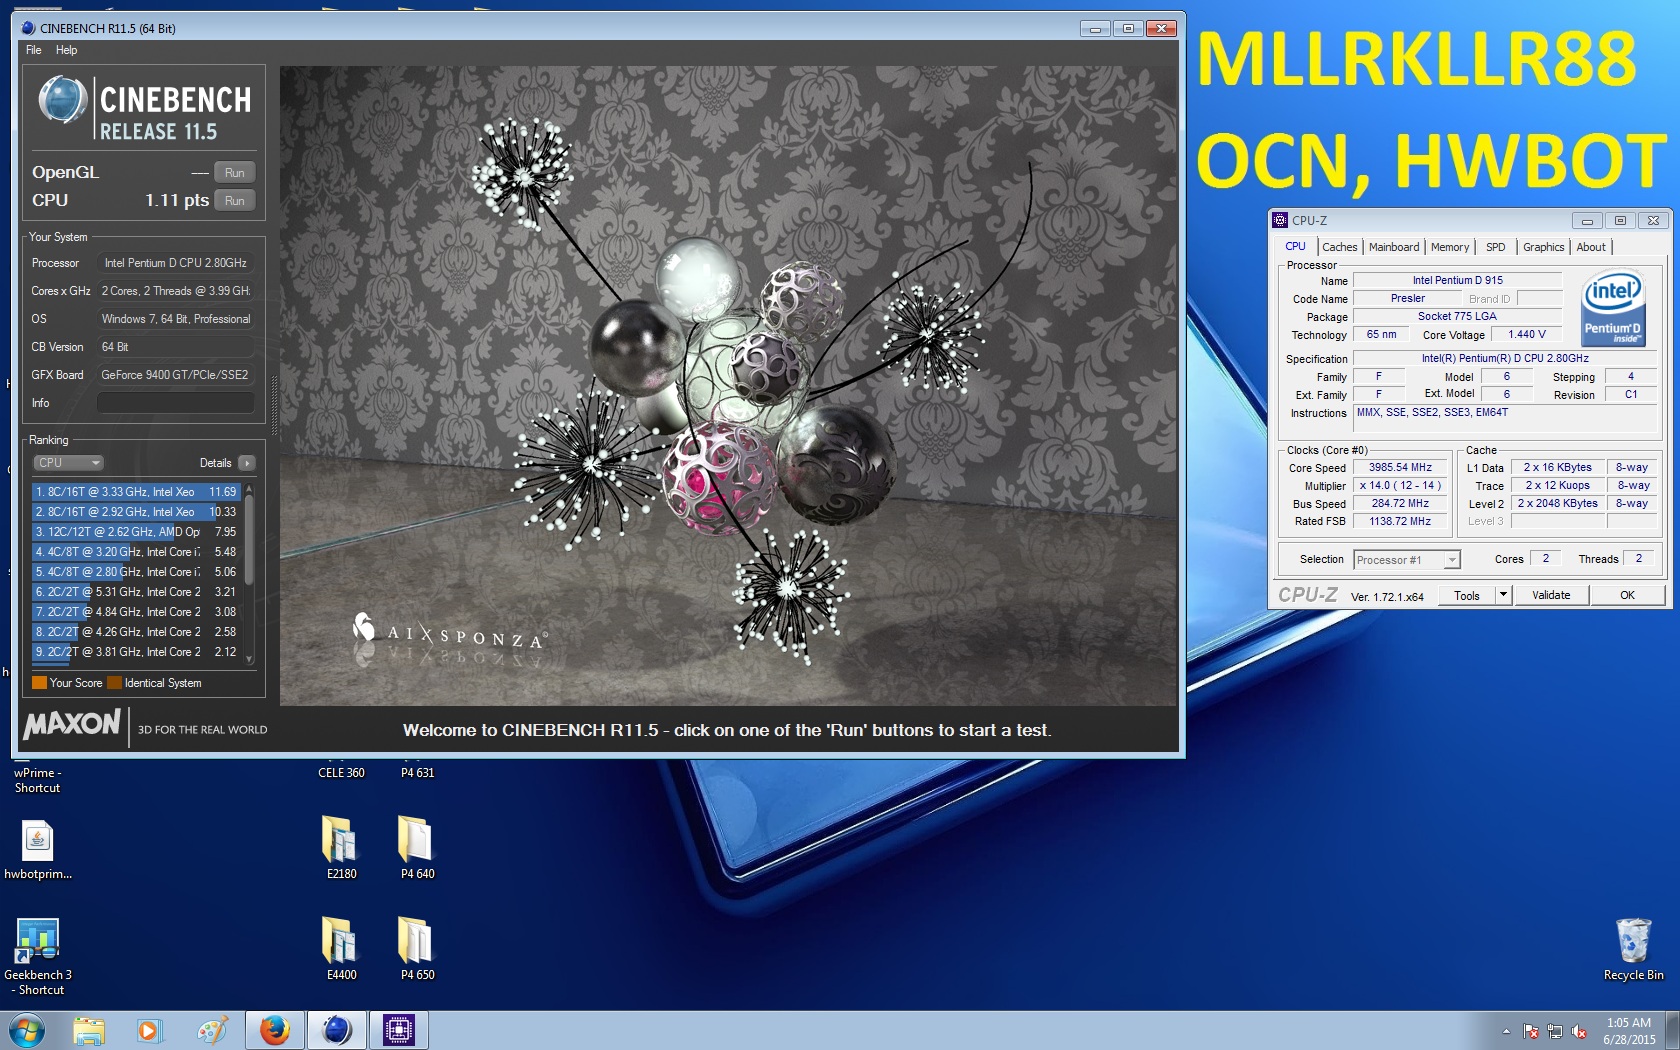Switch to the Caches tab in CPU-Z
Screen dimensions: 1680x1050
(x=1340, y=247)
